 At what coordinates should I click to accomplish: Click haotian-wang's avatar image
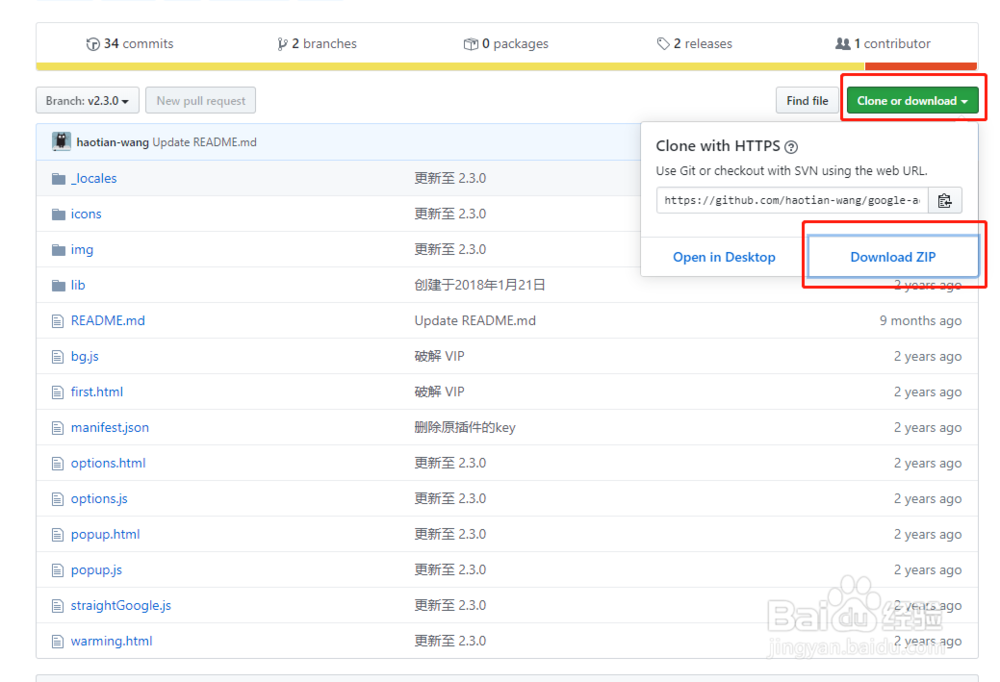coord(61,141)
